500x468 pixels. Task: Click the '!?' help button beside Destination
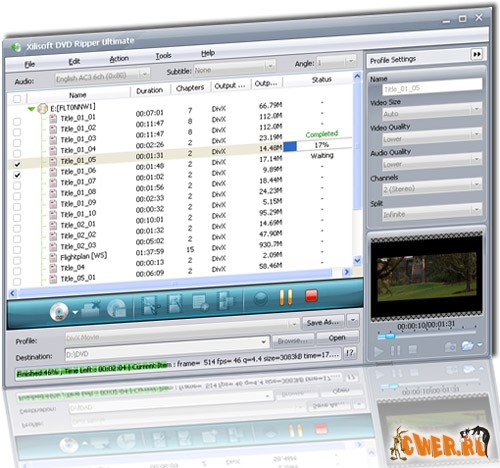pos(349,353)
